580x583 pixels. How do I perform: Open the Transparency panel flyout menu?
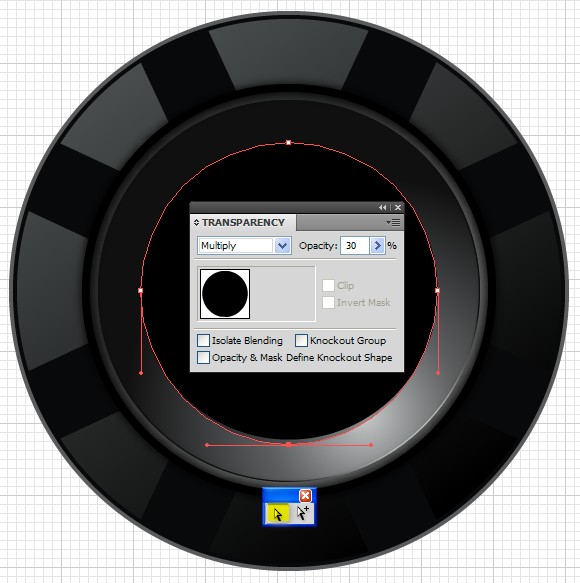tap(393, 222)
